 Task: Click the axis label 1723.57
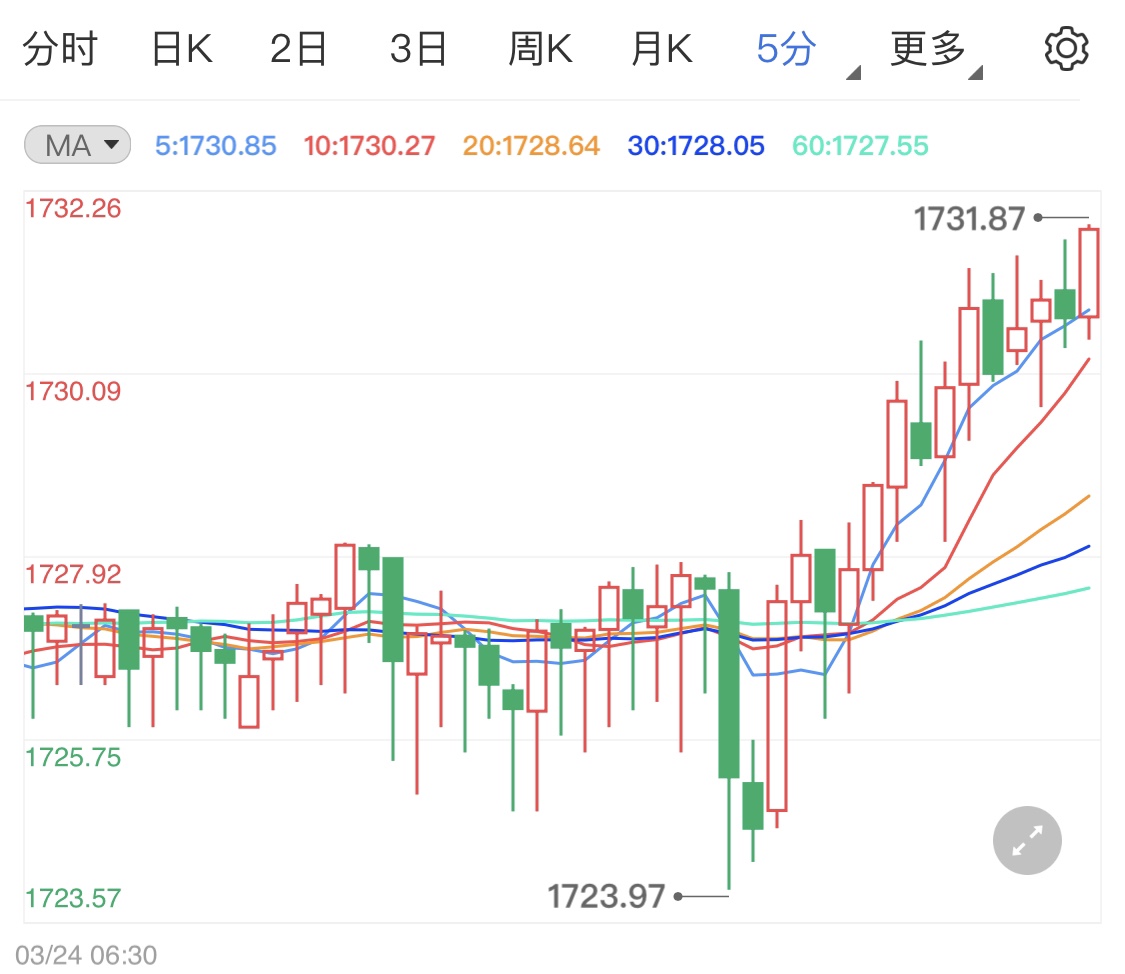click(73, 898)
